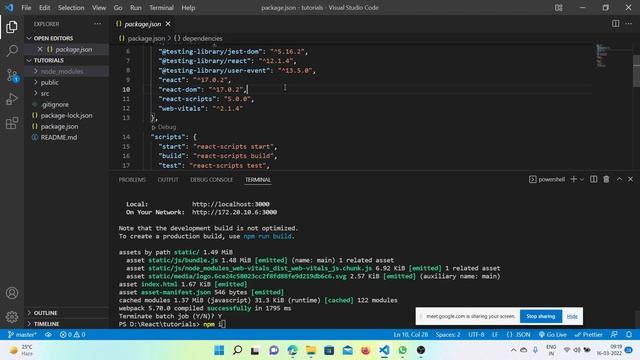Switch to the Debug Console tab
The width and height of the screenshot is (640, 360).
click(x=211, y=180)
